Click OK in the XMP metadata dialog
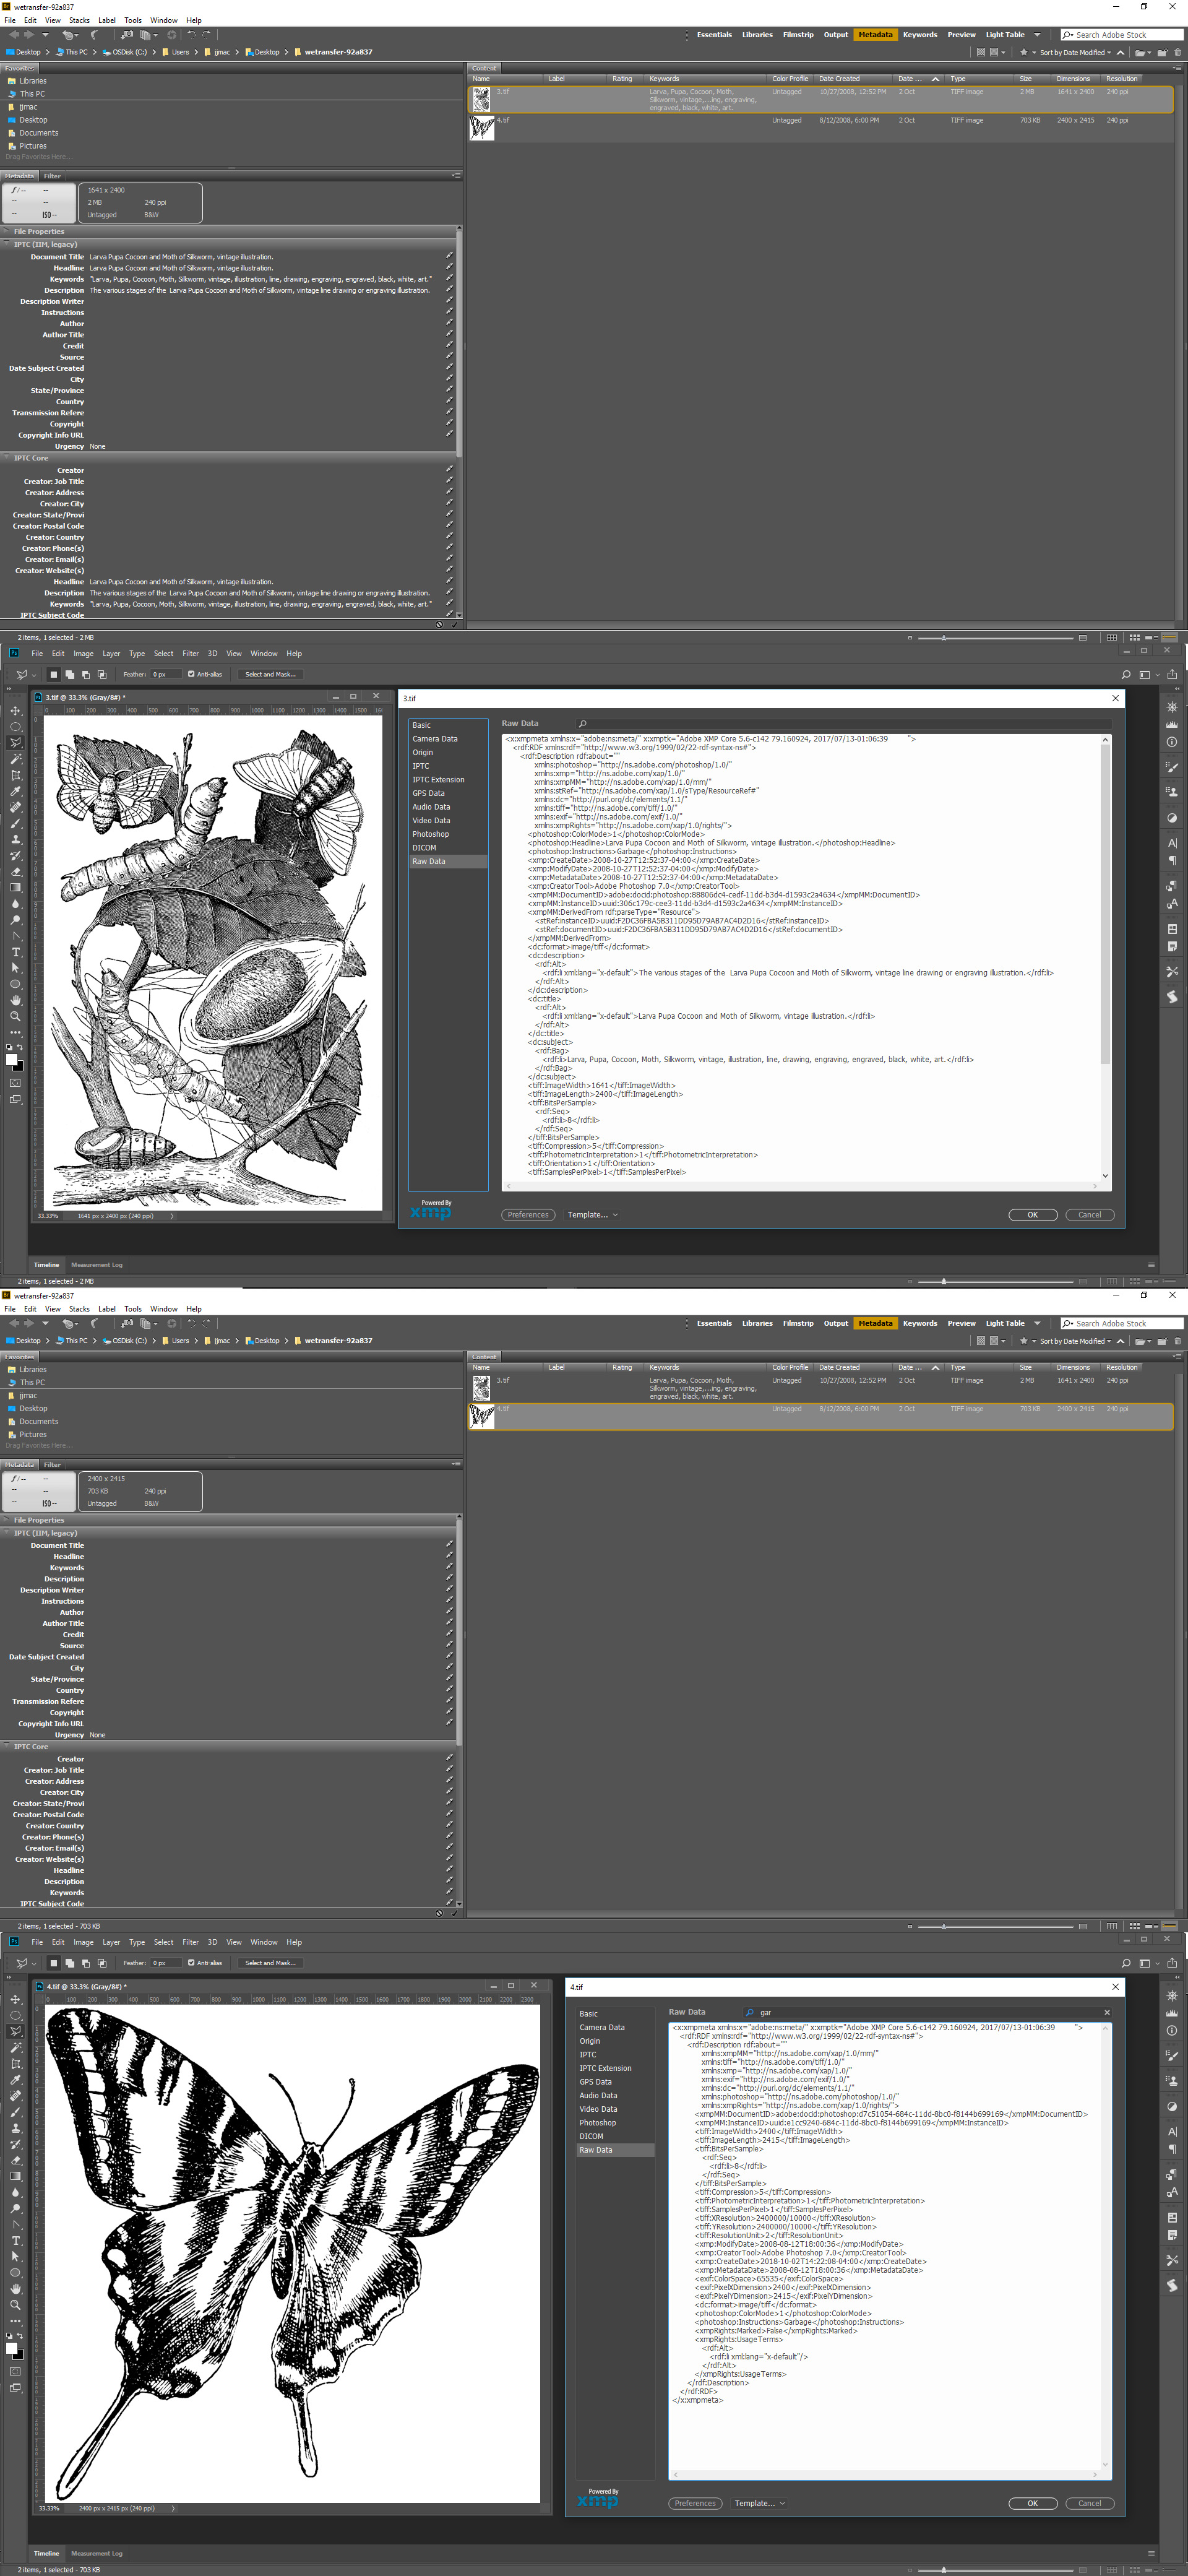 pyautogui.click(x=1032, y=1215)
